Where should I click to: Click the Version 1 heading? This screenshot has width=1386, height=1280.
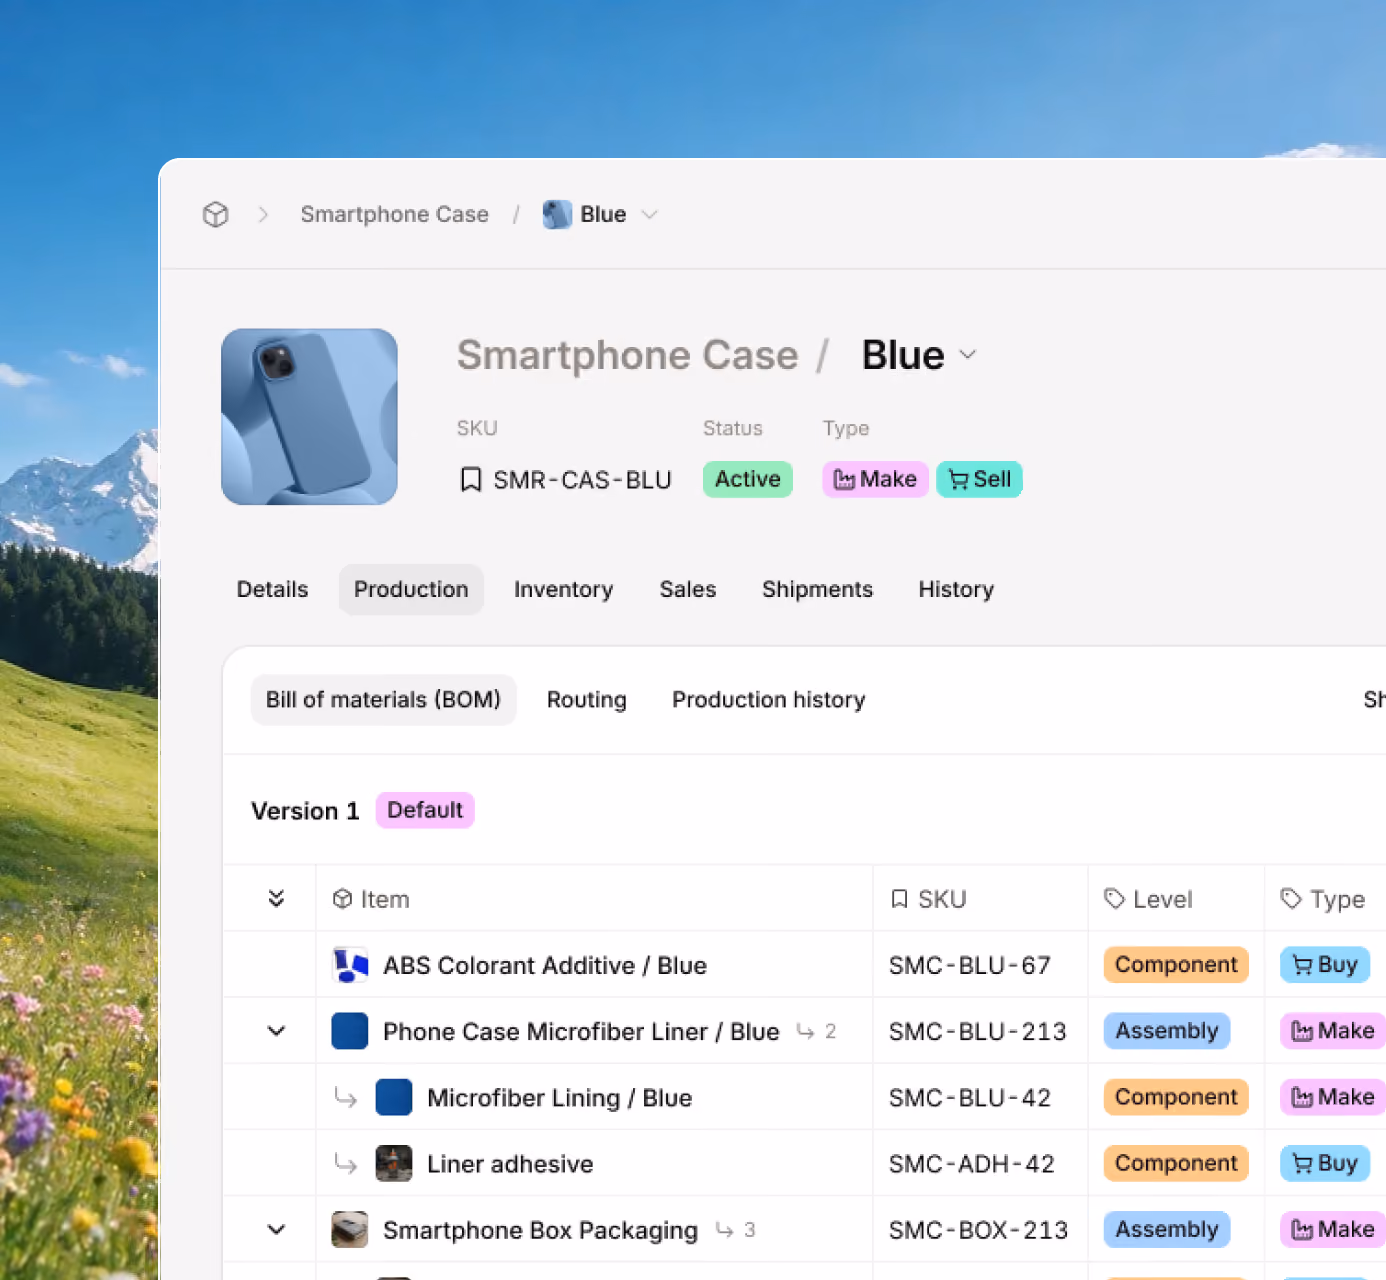click(x=305, y=811)
